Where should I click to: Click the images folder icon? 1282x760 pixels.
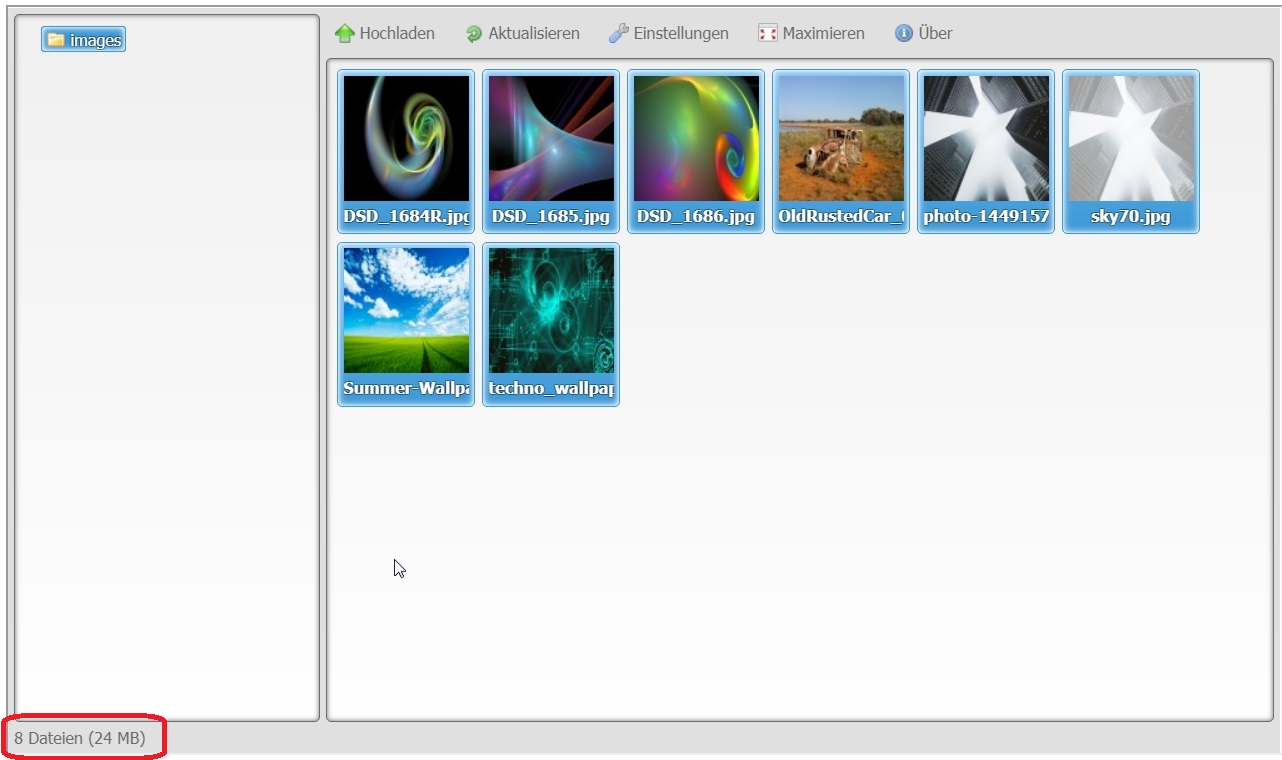point(56,40)
